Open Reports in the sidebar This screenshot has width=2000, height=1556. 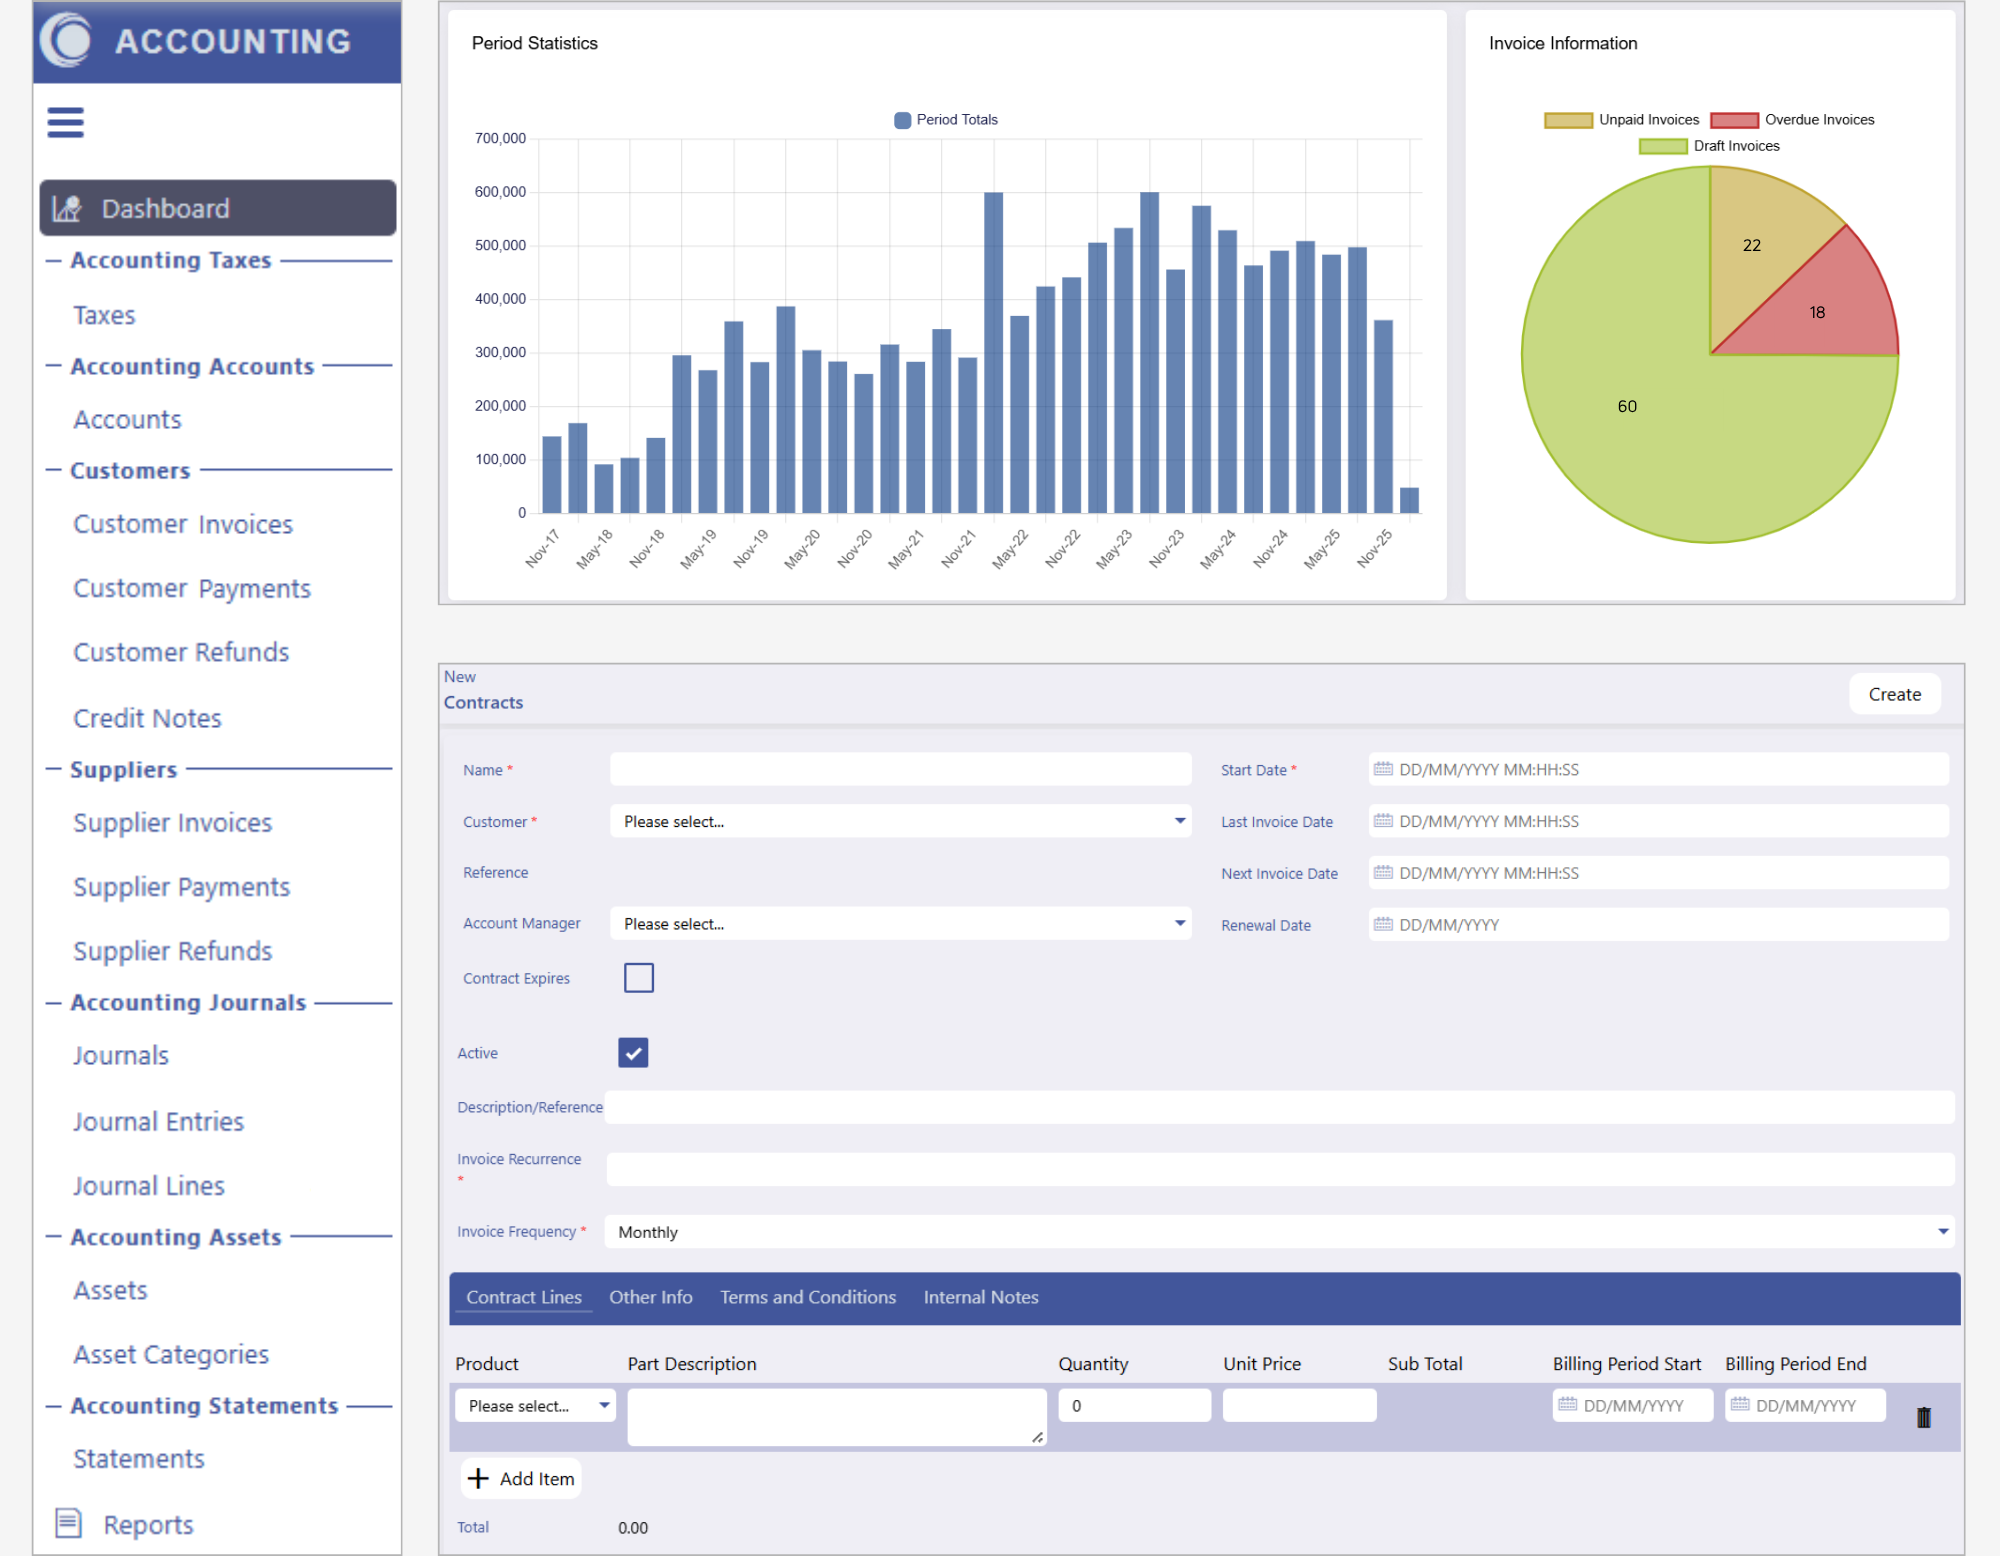tap(148, 1524)
